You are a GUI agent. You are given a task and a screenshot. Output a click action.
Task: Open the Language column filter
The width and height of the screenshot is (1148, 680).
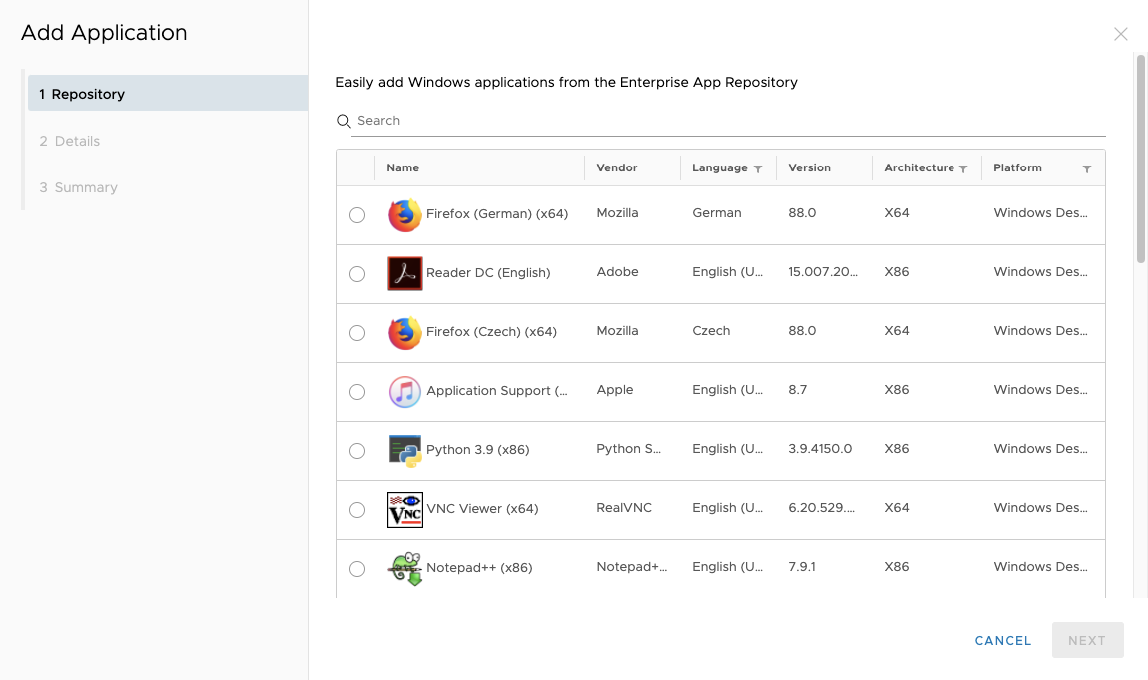tap(758, 169)
